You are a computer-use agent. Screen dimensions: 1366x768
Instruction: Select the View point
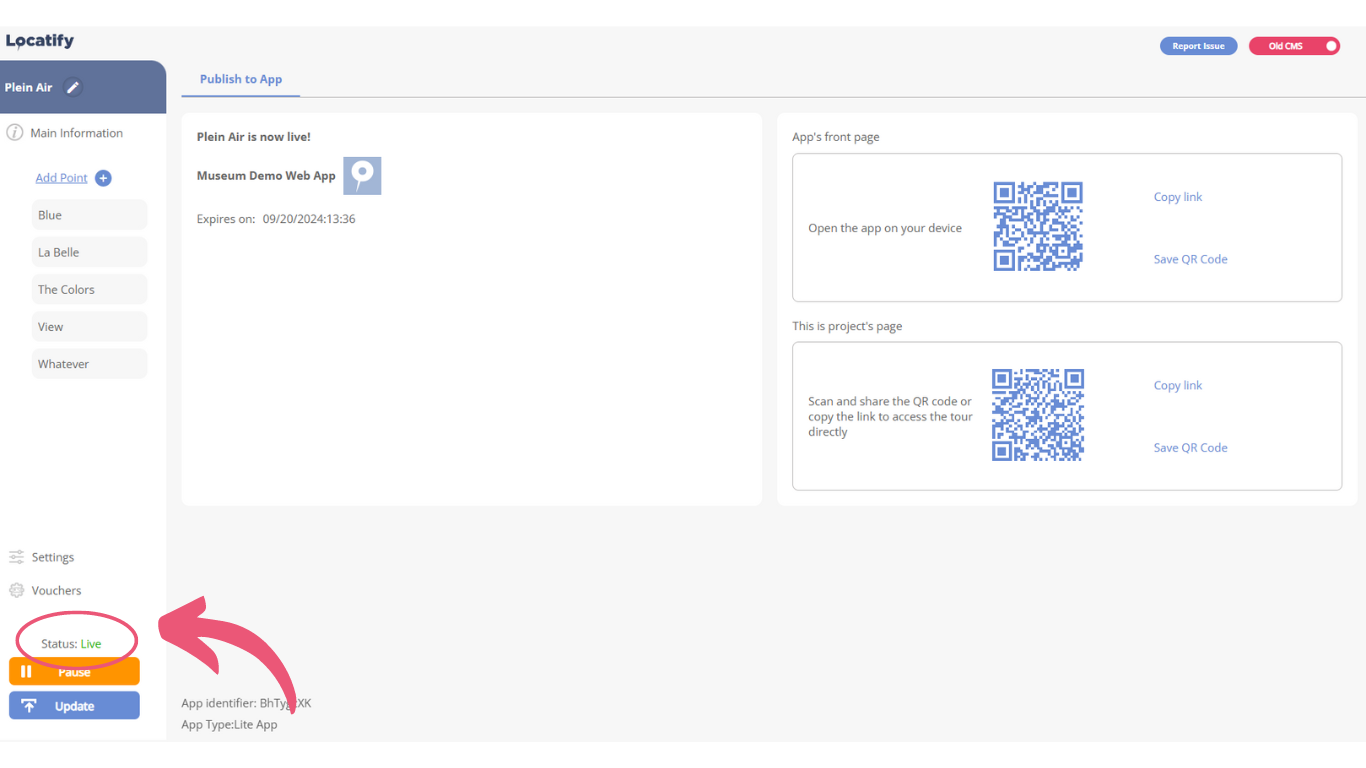(89, 327)
